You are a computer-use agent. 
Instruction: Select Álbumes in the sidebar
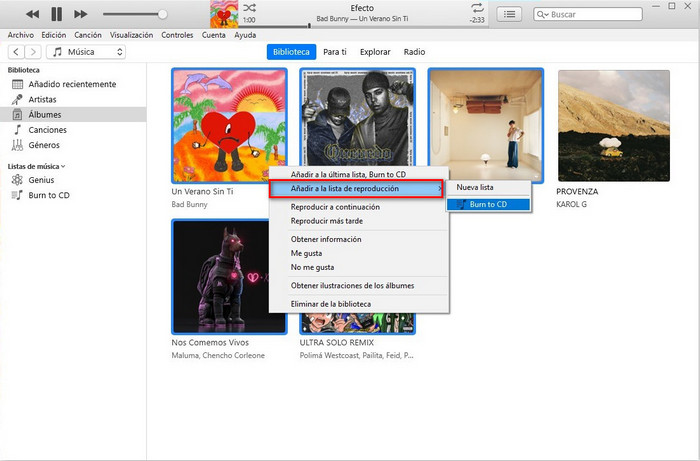pyautogui.click(x=73, y=114)
